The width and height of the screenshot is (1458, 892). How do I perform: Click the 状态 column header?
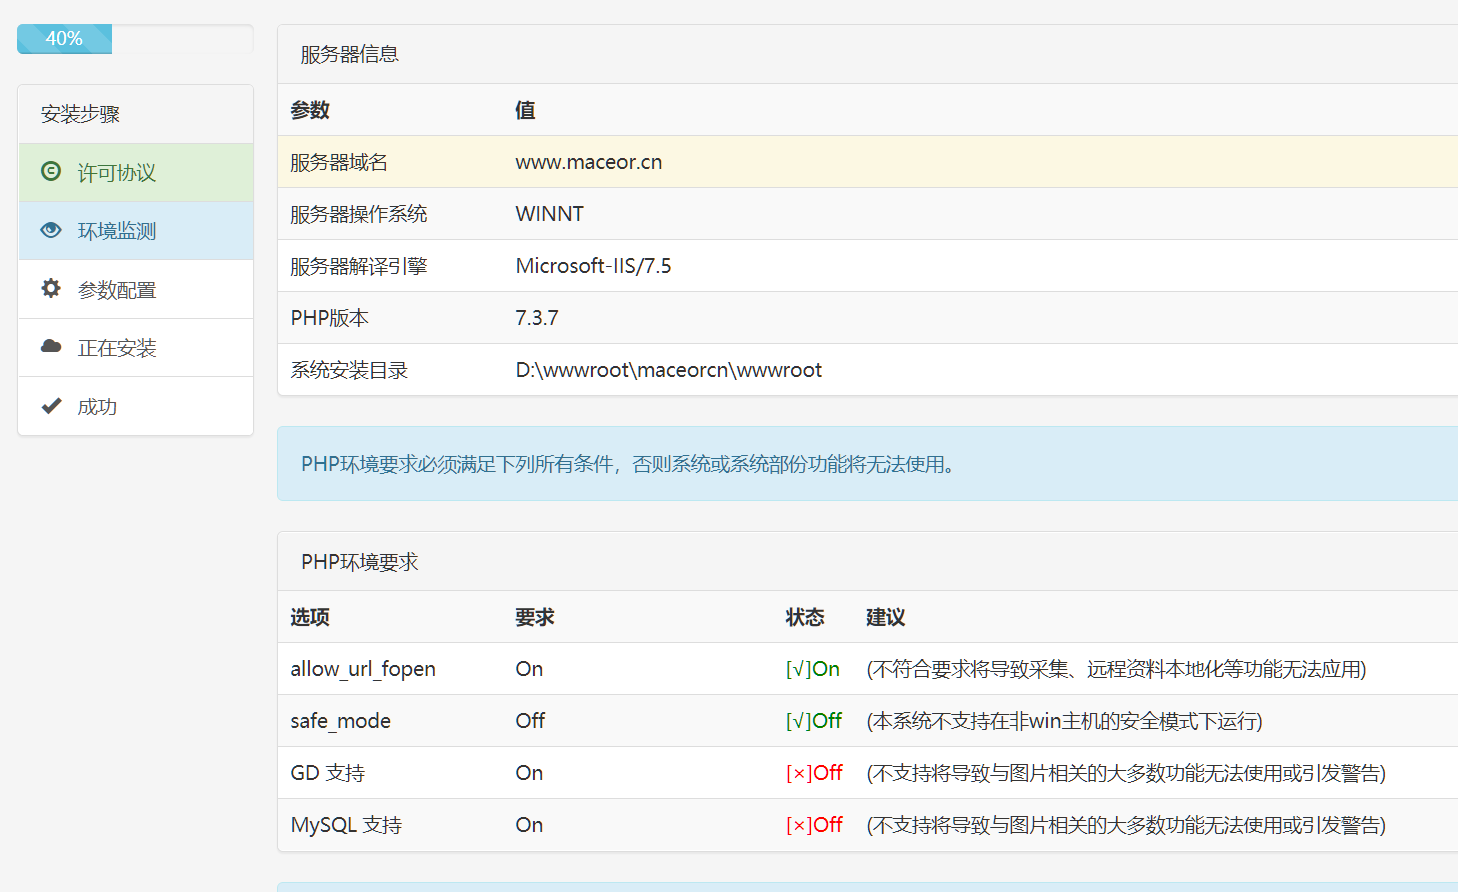[805, 617]
